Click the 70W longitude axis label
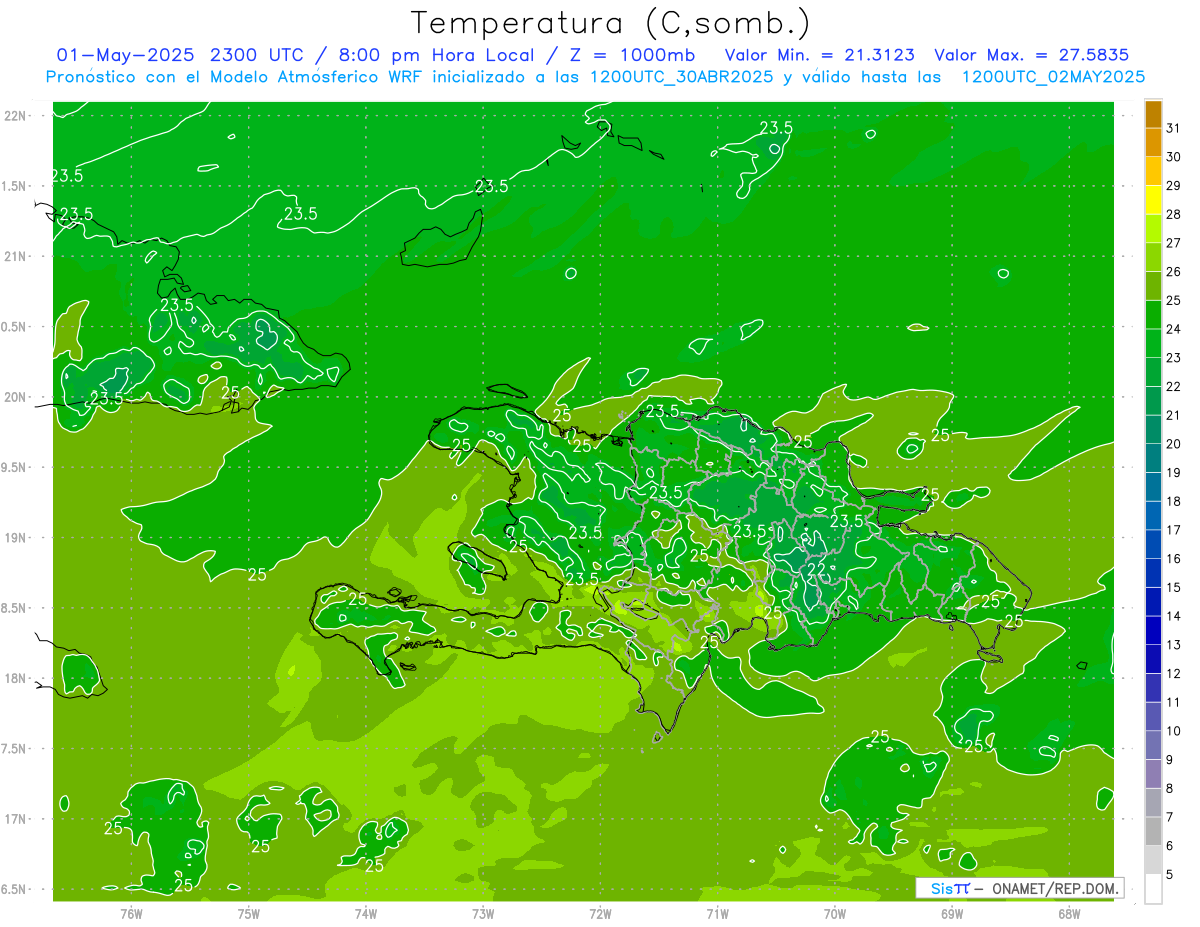1200x927 pixels. pos(835,914)
